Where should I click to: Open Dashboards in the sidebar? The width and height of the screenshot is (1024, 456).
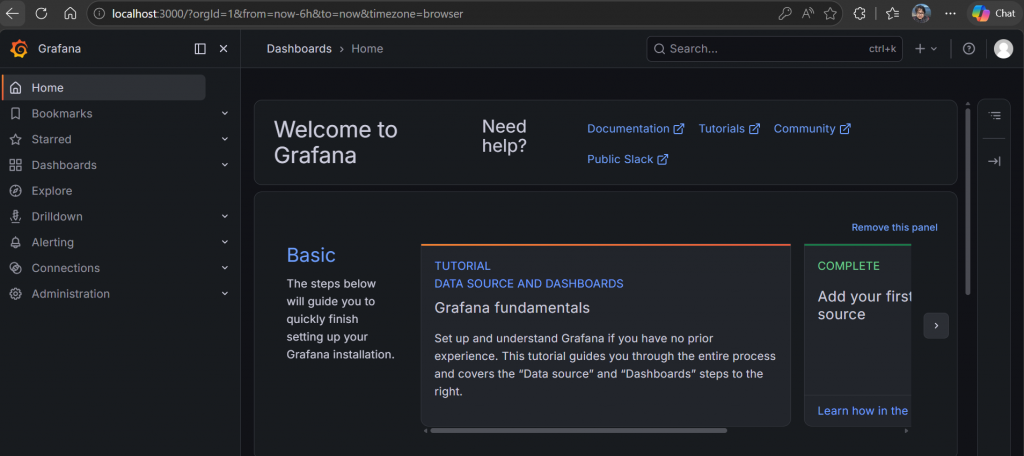pyautogui.click(x=64, y=165)
